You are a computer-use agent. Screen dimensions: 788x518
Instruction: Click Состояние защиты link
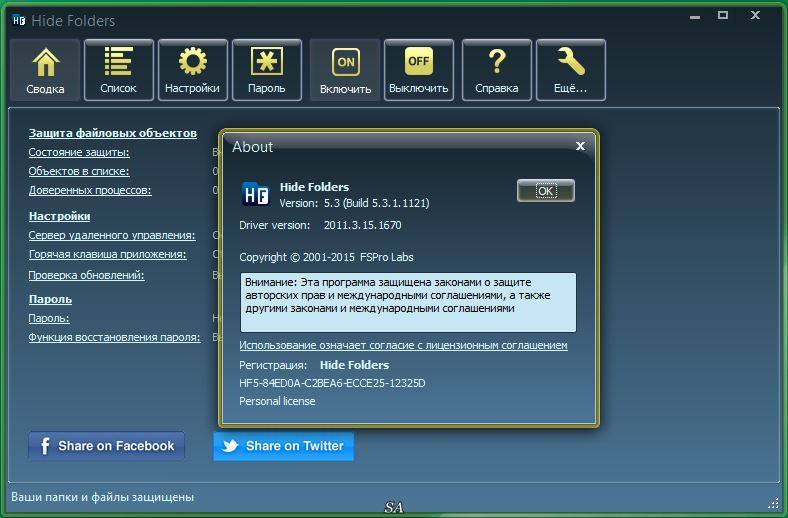click(79, 152)
